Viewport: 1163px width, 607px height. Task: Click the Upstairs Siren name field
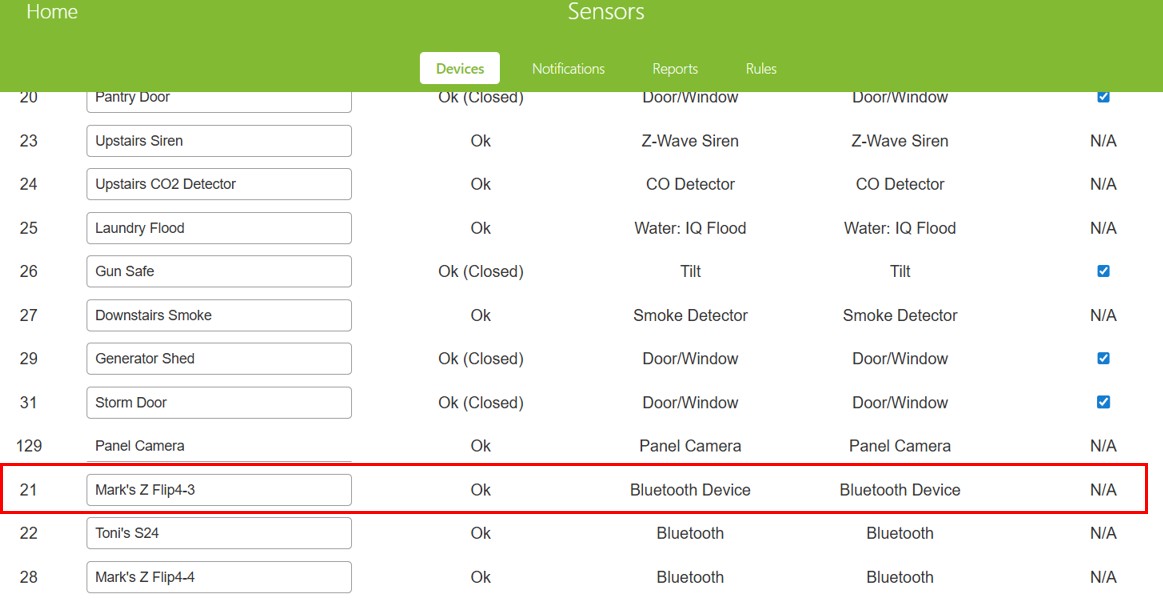click(219, 141)
